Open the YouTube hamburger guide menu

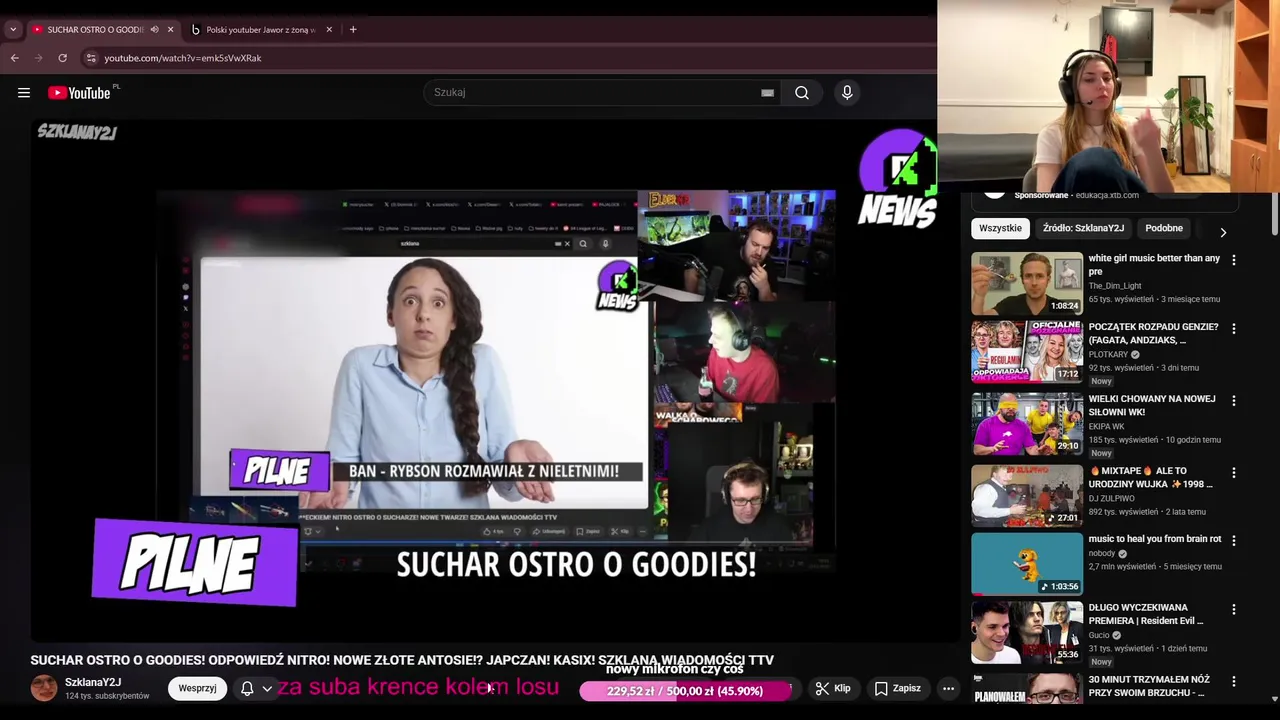(x=24, y=93)
